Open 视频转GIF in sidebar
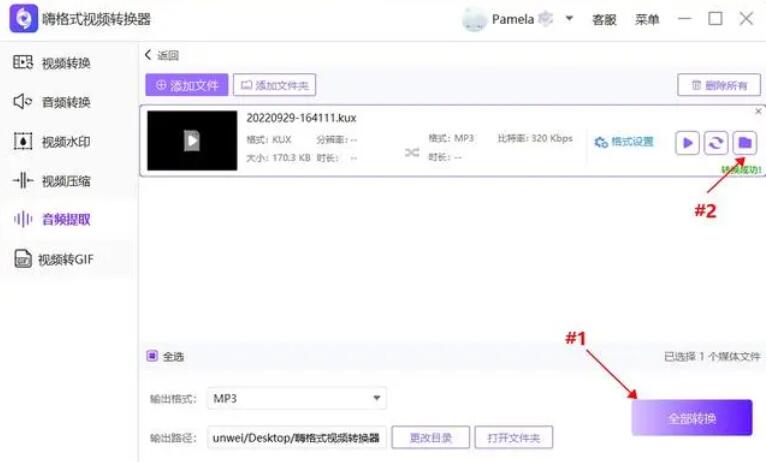766x462 pixels. click(x=53, y=259)
